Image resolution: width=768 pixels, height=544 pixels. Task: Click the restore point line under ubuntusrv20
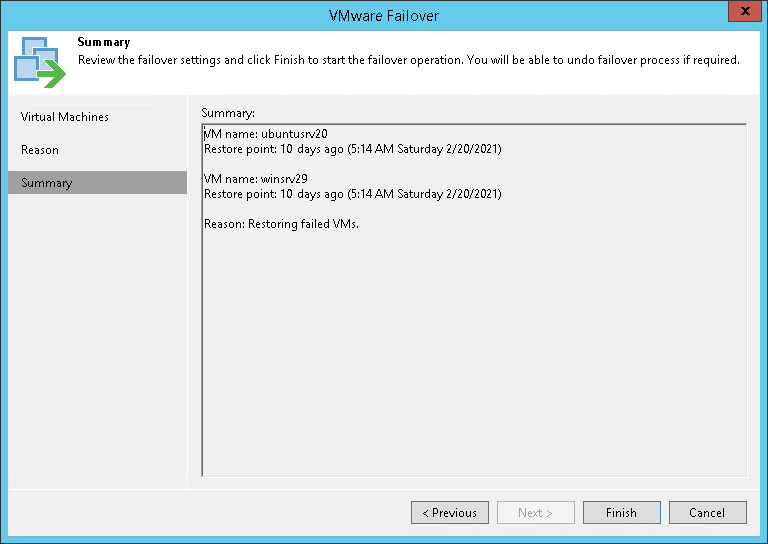[x=353, y=149]
